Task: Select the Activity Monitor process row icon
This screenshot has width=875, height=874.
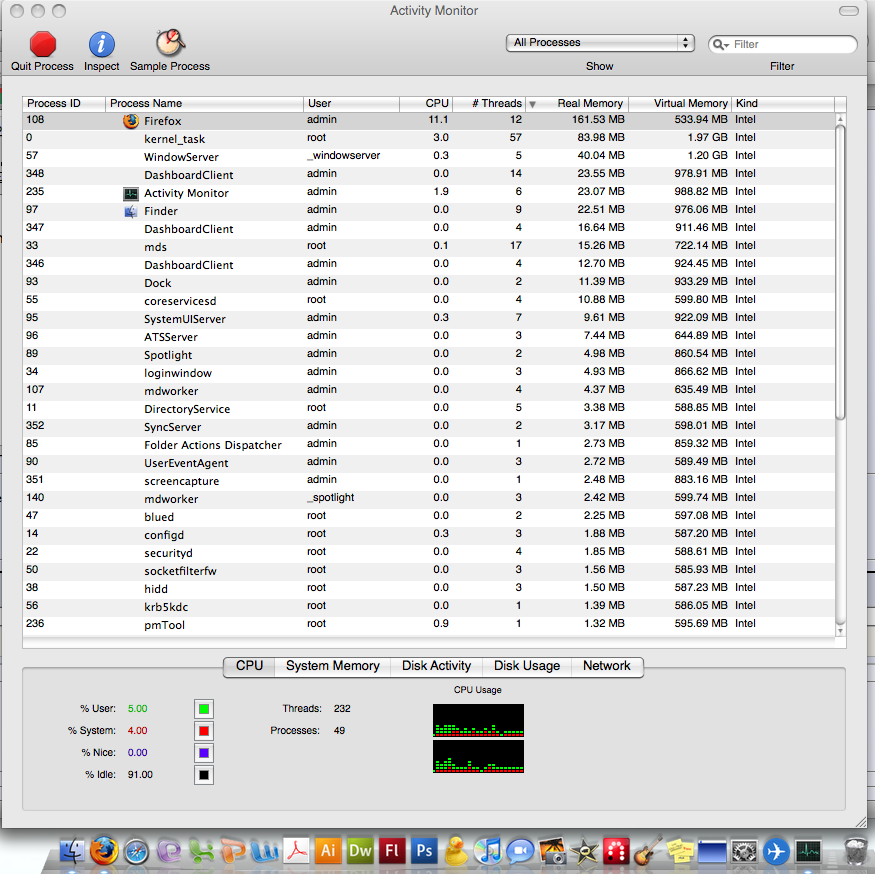Action: [131, 193]
